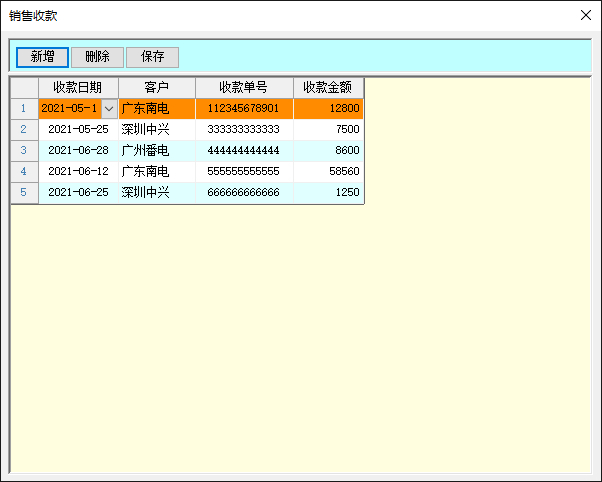Select customer cell 广州番电
The image size is (602, 482).
(156, 150)
